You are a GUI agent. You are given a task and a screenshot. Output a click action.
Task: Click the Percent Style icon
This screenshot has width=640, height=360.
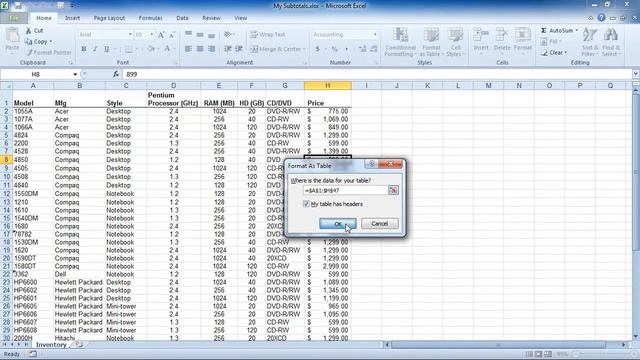tap(335, 49)
